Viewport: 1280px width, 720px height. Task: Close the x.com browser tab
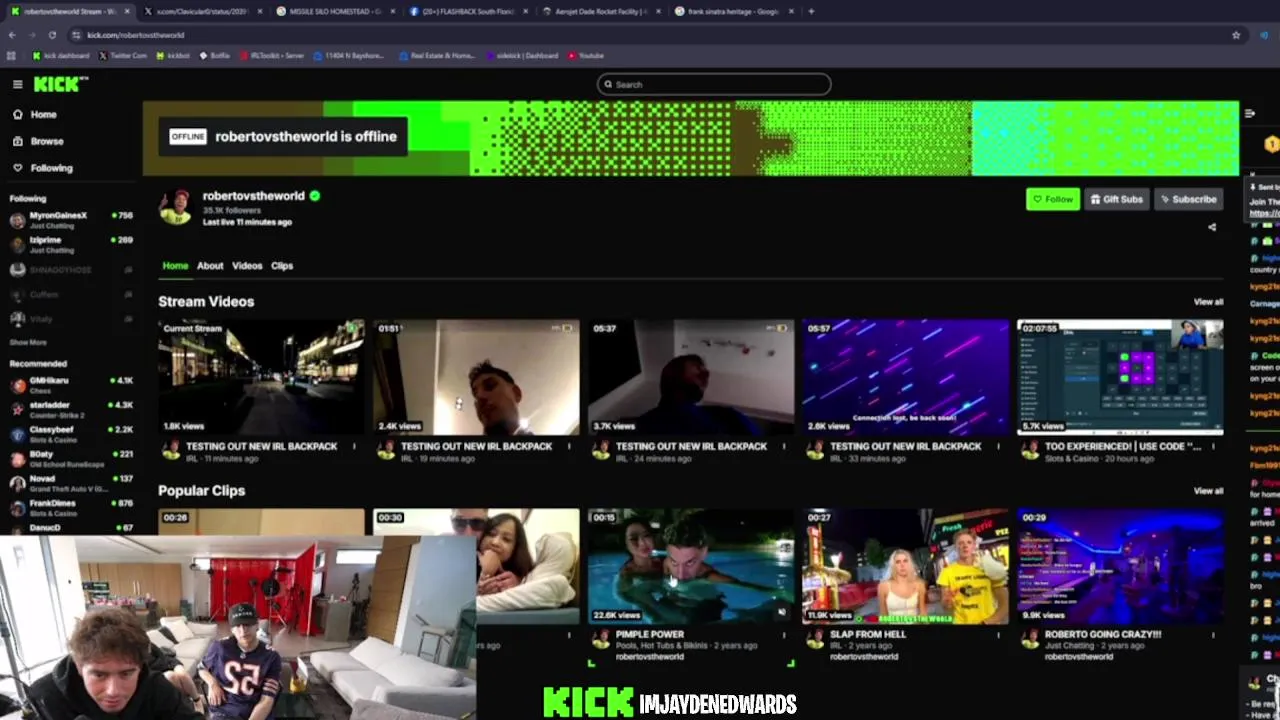pos(260,11)
